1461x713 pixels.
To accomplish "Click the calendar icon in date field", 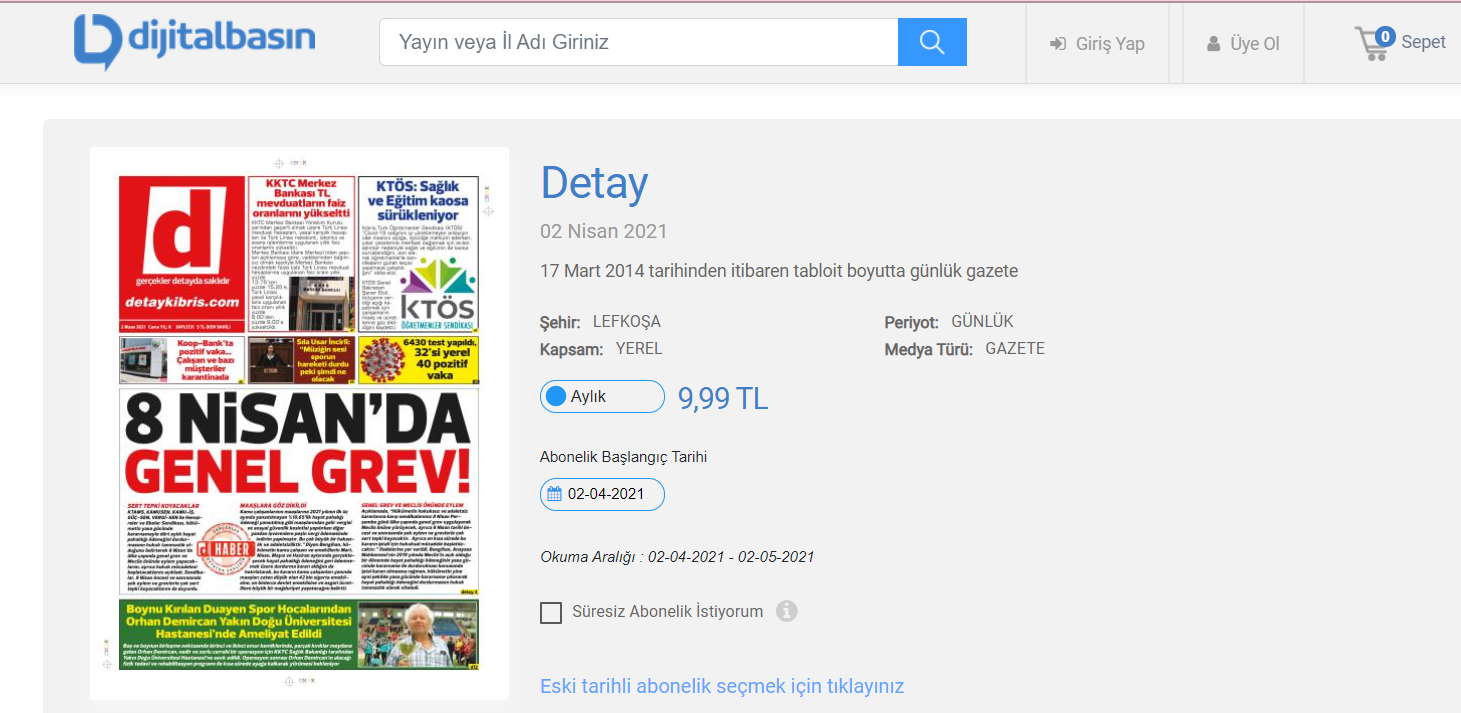I will click(553, 494).
